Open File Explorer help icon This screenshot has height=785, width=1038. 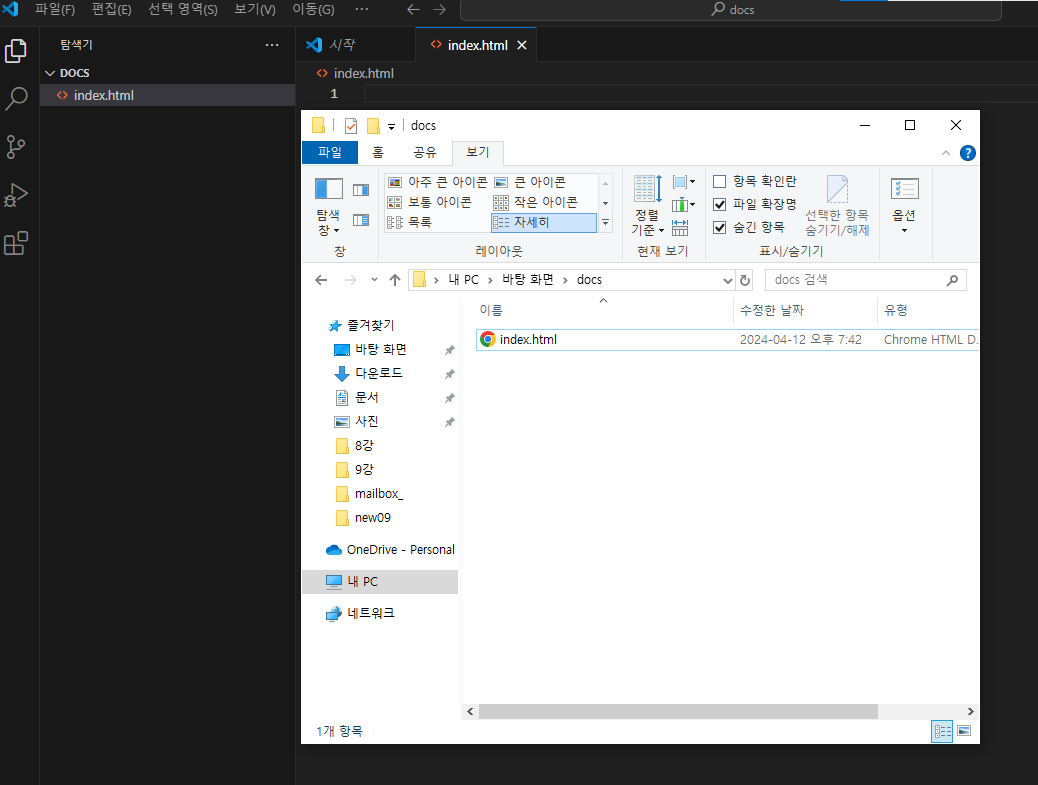pyautogui.click(x=968, y=154)
